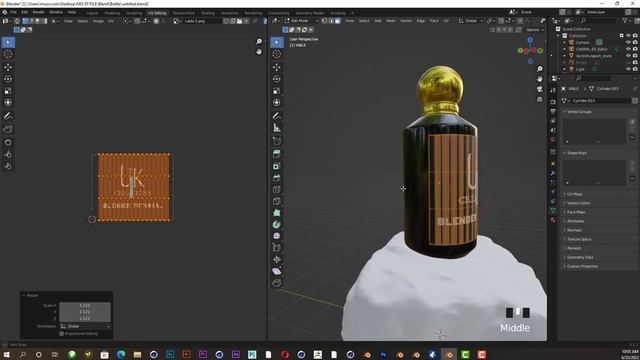Toggle Light visibility eye in outliner

628,69
